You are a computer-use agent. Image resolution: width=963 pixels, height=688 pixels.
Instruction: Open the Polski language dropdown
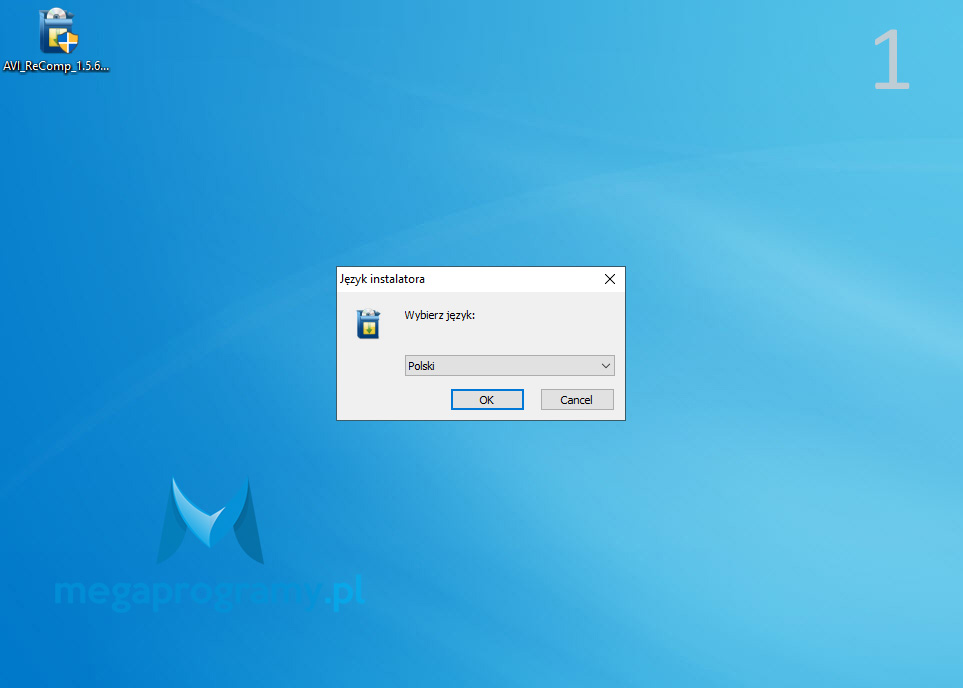(509, 366)
